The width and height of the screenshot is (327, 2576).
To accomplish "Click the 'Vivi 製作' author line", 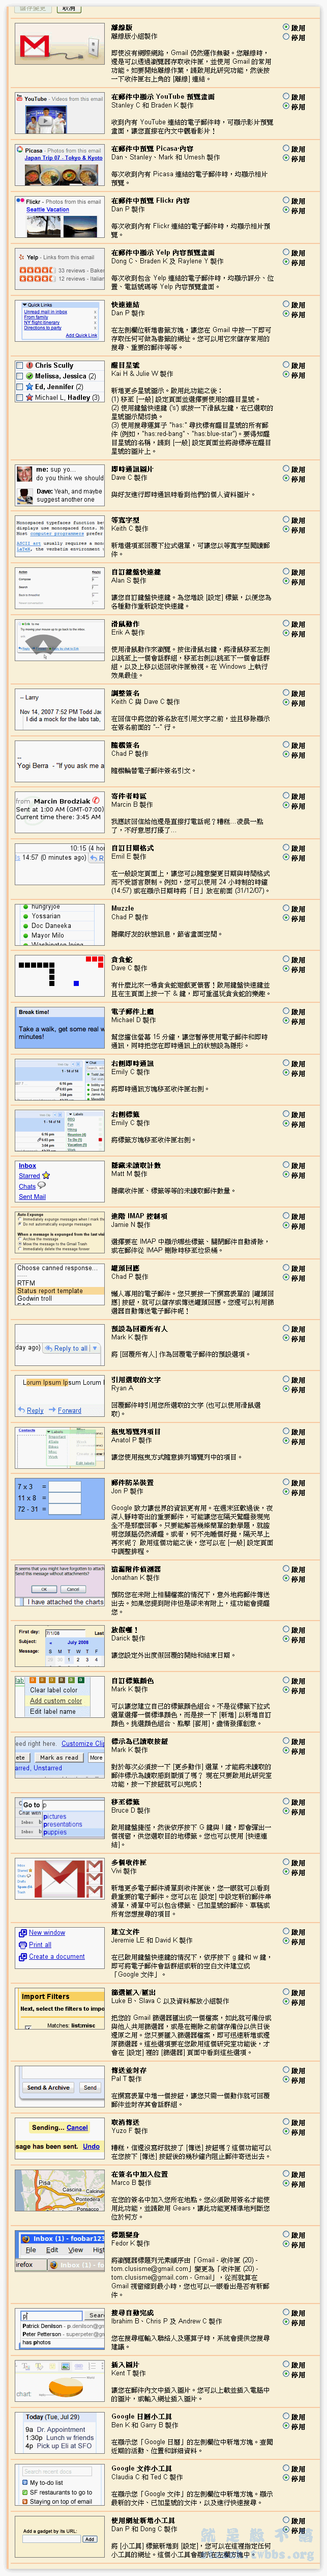I will pos(124,1872).
